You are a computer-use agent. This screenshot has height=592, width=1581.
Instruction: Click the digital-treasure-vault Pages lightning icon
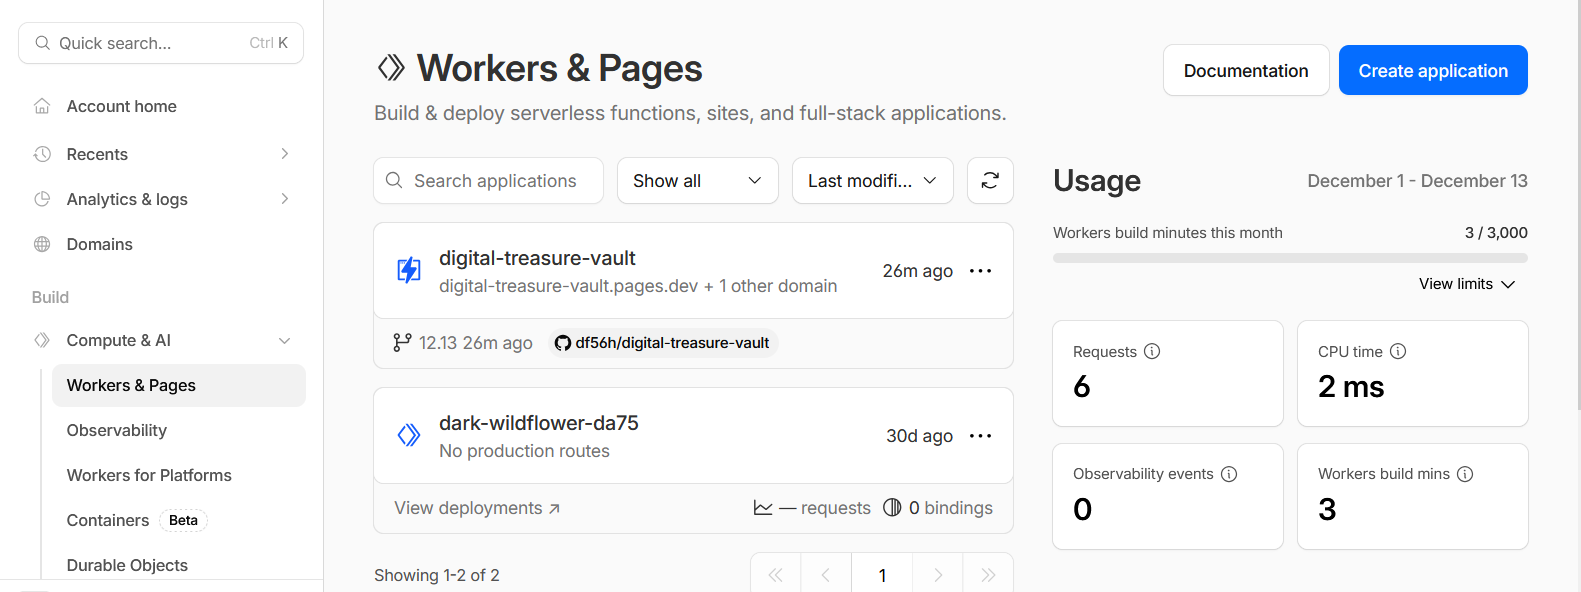click(409, 270)
